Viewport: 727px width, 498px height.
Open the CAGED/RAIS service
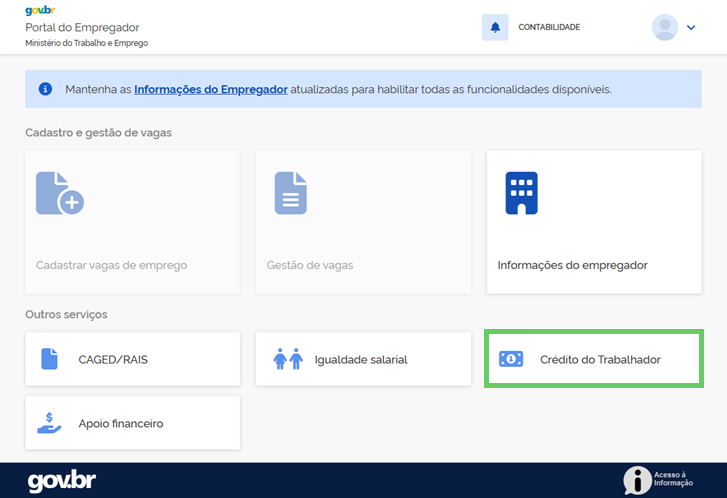(133, 359)
